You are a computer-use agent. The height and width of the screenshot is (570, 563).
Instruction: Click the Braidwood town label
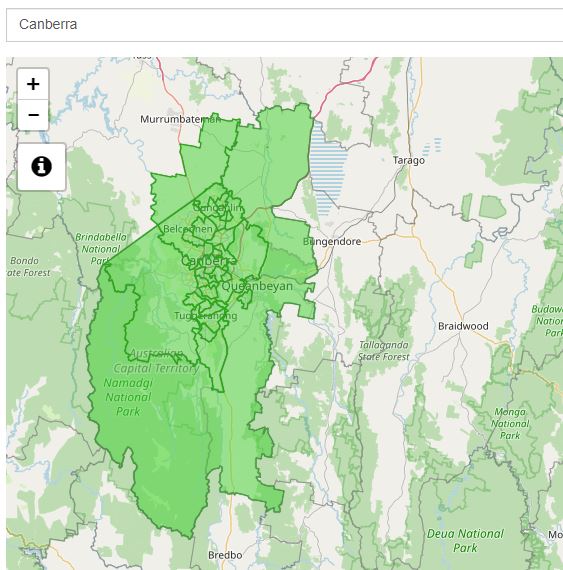pyautogui.click(x=463, y=326)
